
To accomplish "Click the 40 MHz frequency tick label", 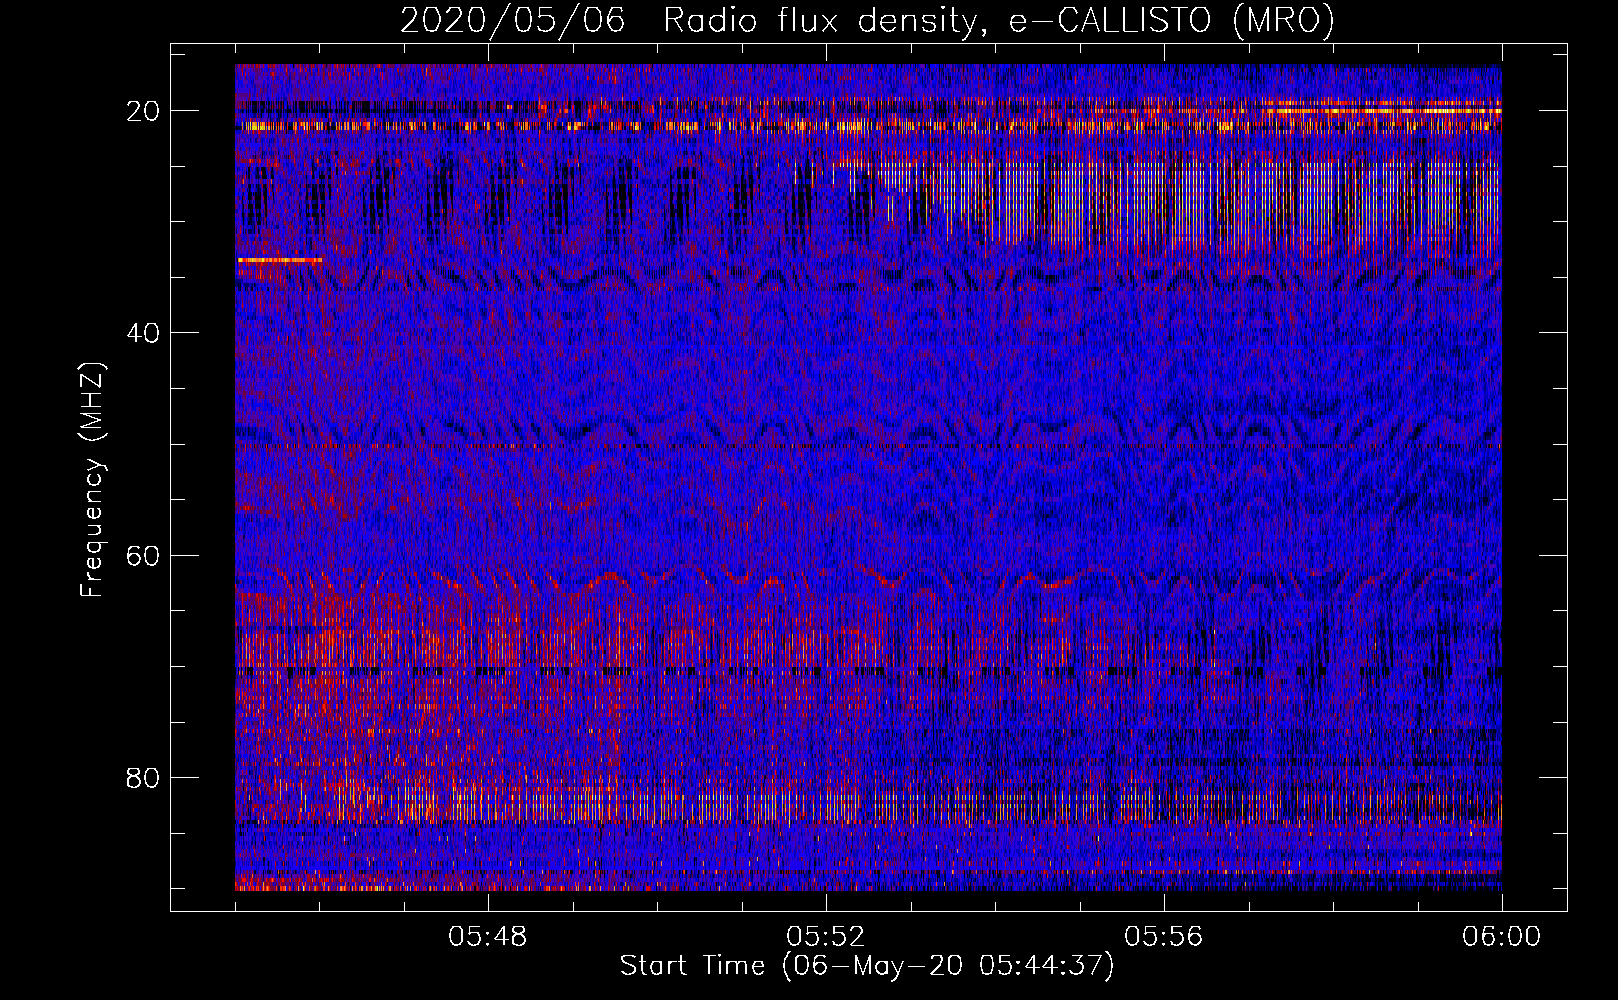I will tap(143, 333).
